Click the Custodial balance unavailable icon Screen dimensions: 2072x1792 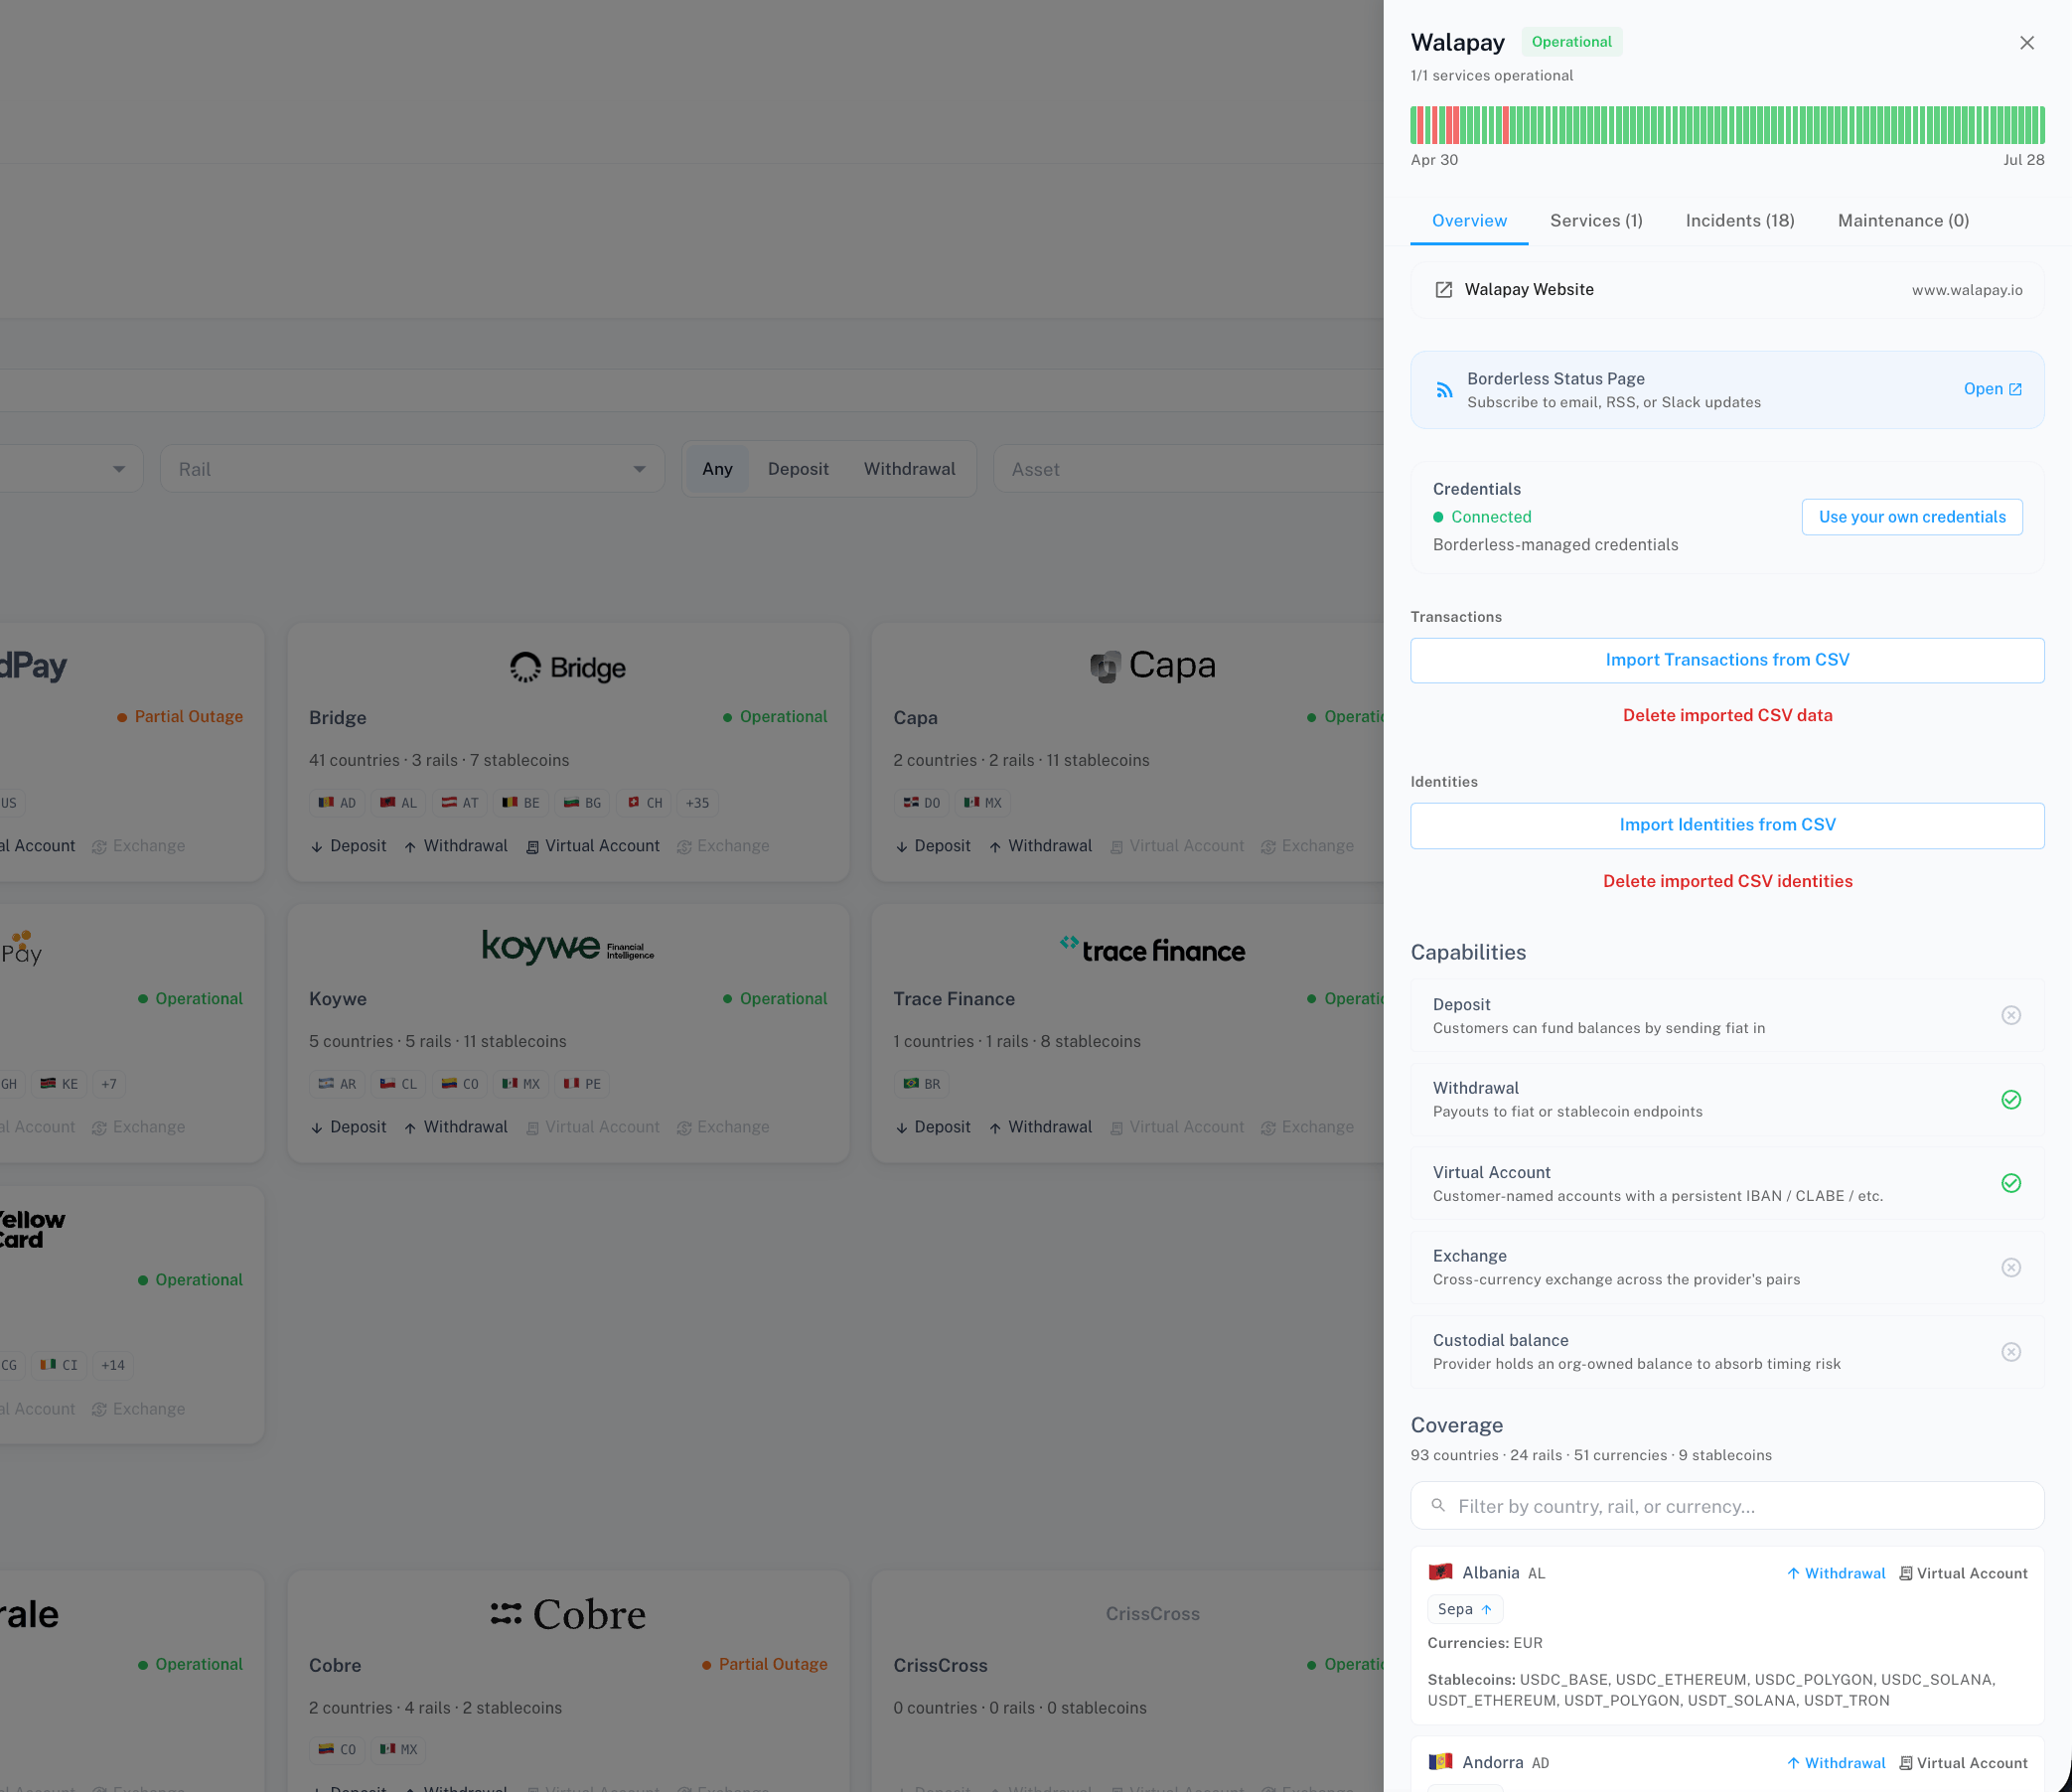(2010, 1352)
